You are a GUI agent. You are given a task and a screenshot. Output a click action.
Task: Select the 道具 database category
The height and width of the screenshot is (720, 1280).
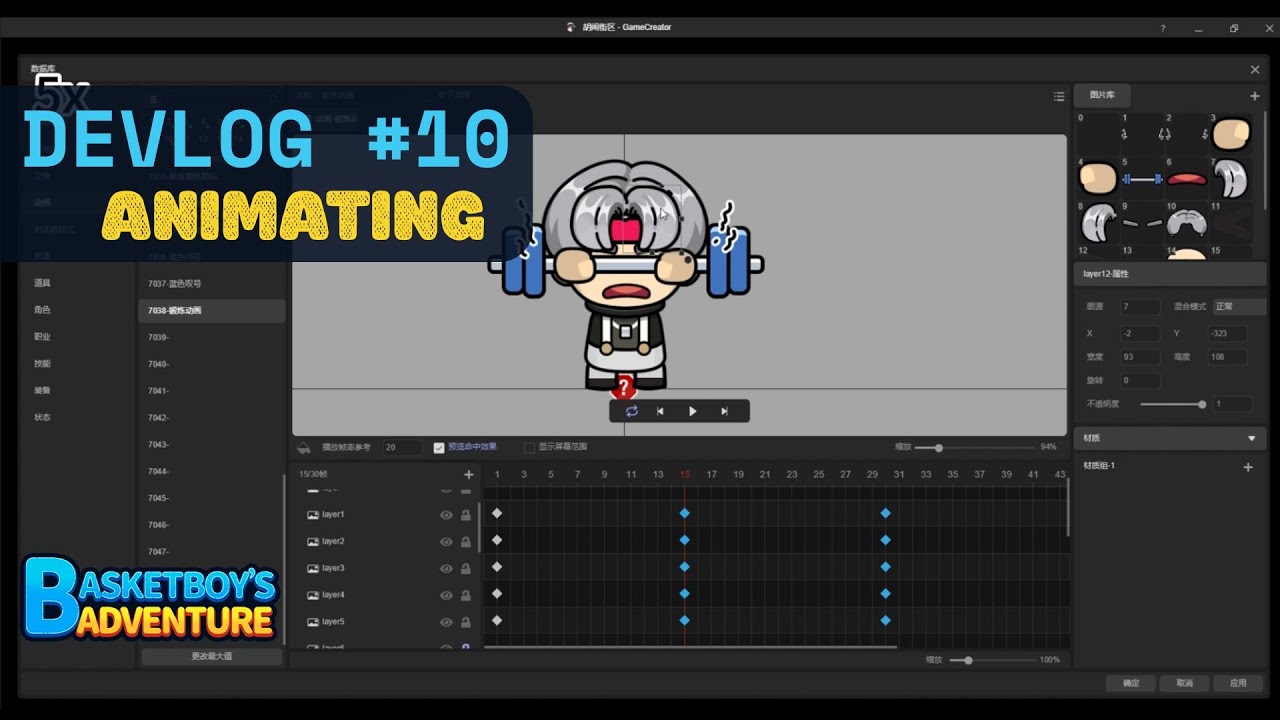[x=42, y=283]
